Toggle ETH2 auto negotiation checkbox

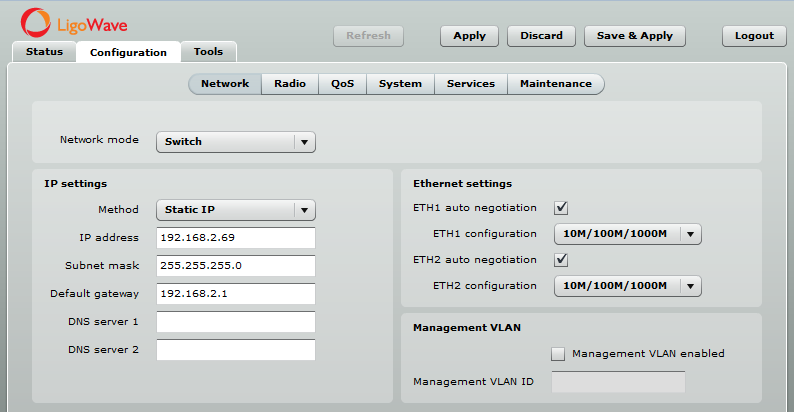click(x=561, y=260)
